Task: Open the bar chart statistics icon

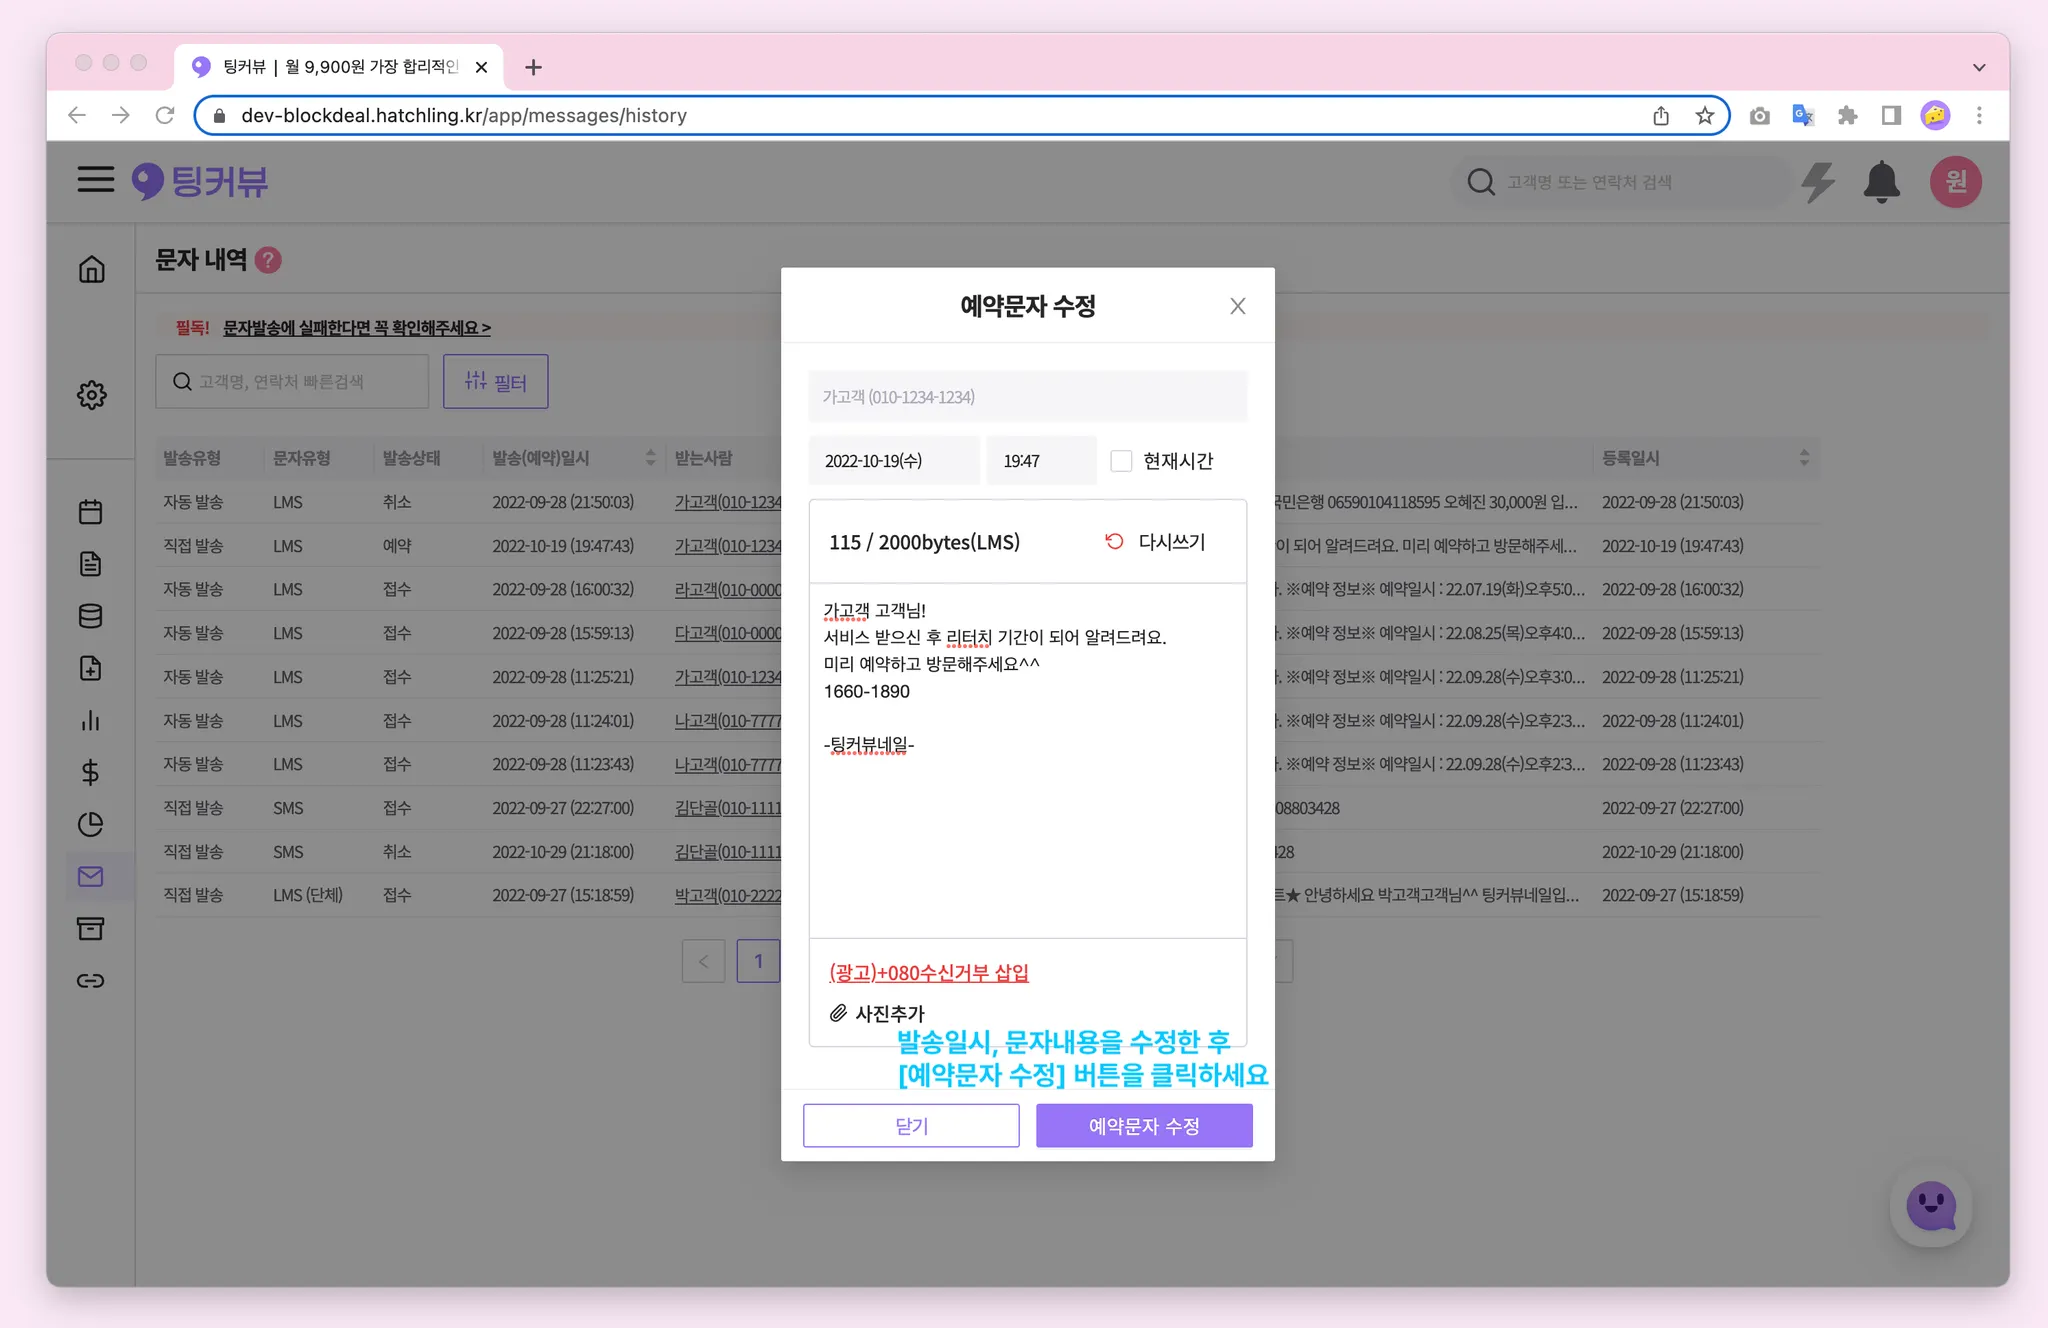Action: coord(91,720)
